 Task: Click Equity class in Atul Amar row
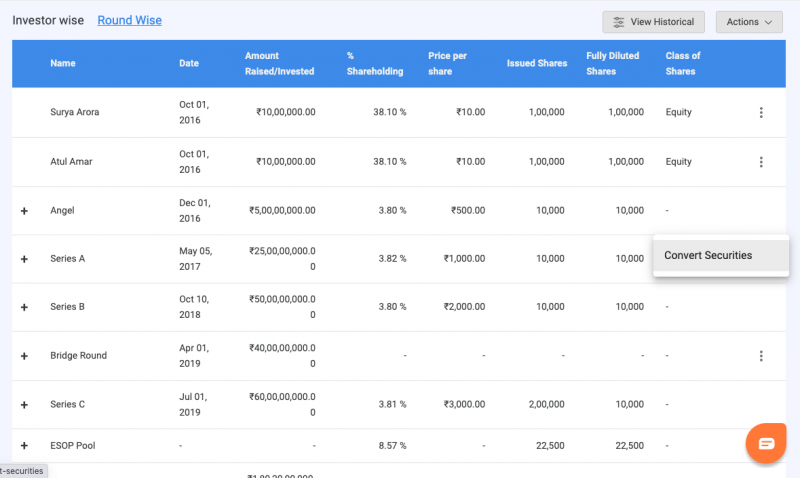(679, 161)
